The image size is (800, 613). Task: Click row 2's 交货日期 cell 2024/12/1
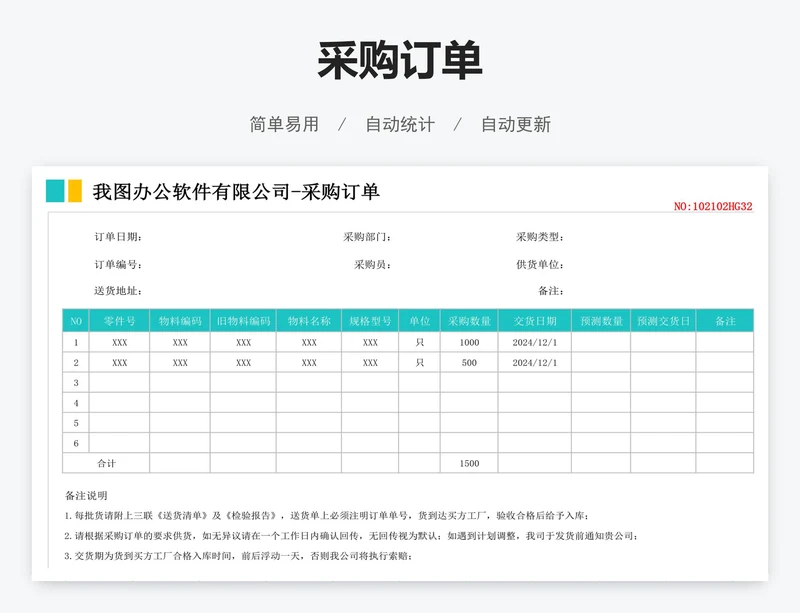click(535, 362)
